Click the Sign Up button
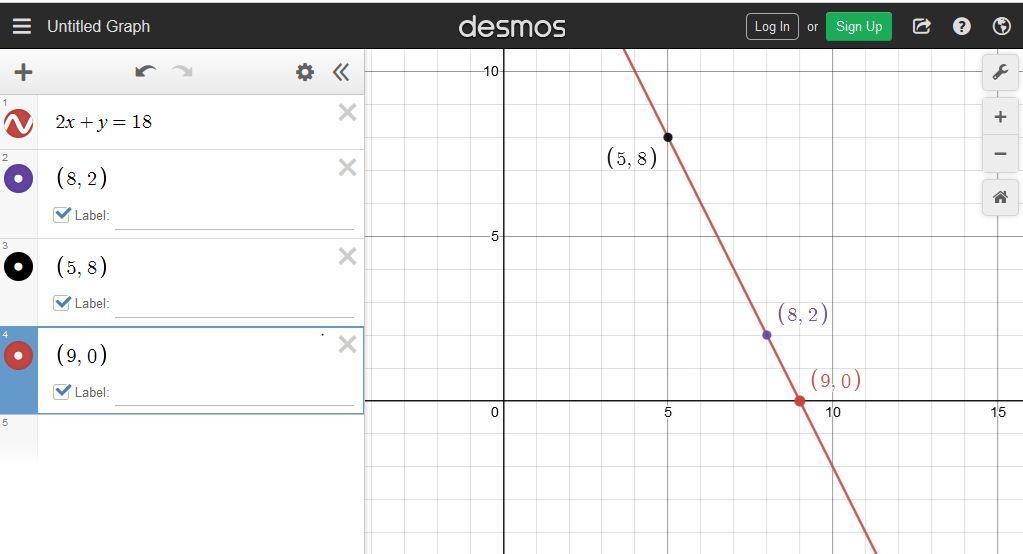 coord(859,27)
